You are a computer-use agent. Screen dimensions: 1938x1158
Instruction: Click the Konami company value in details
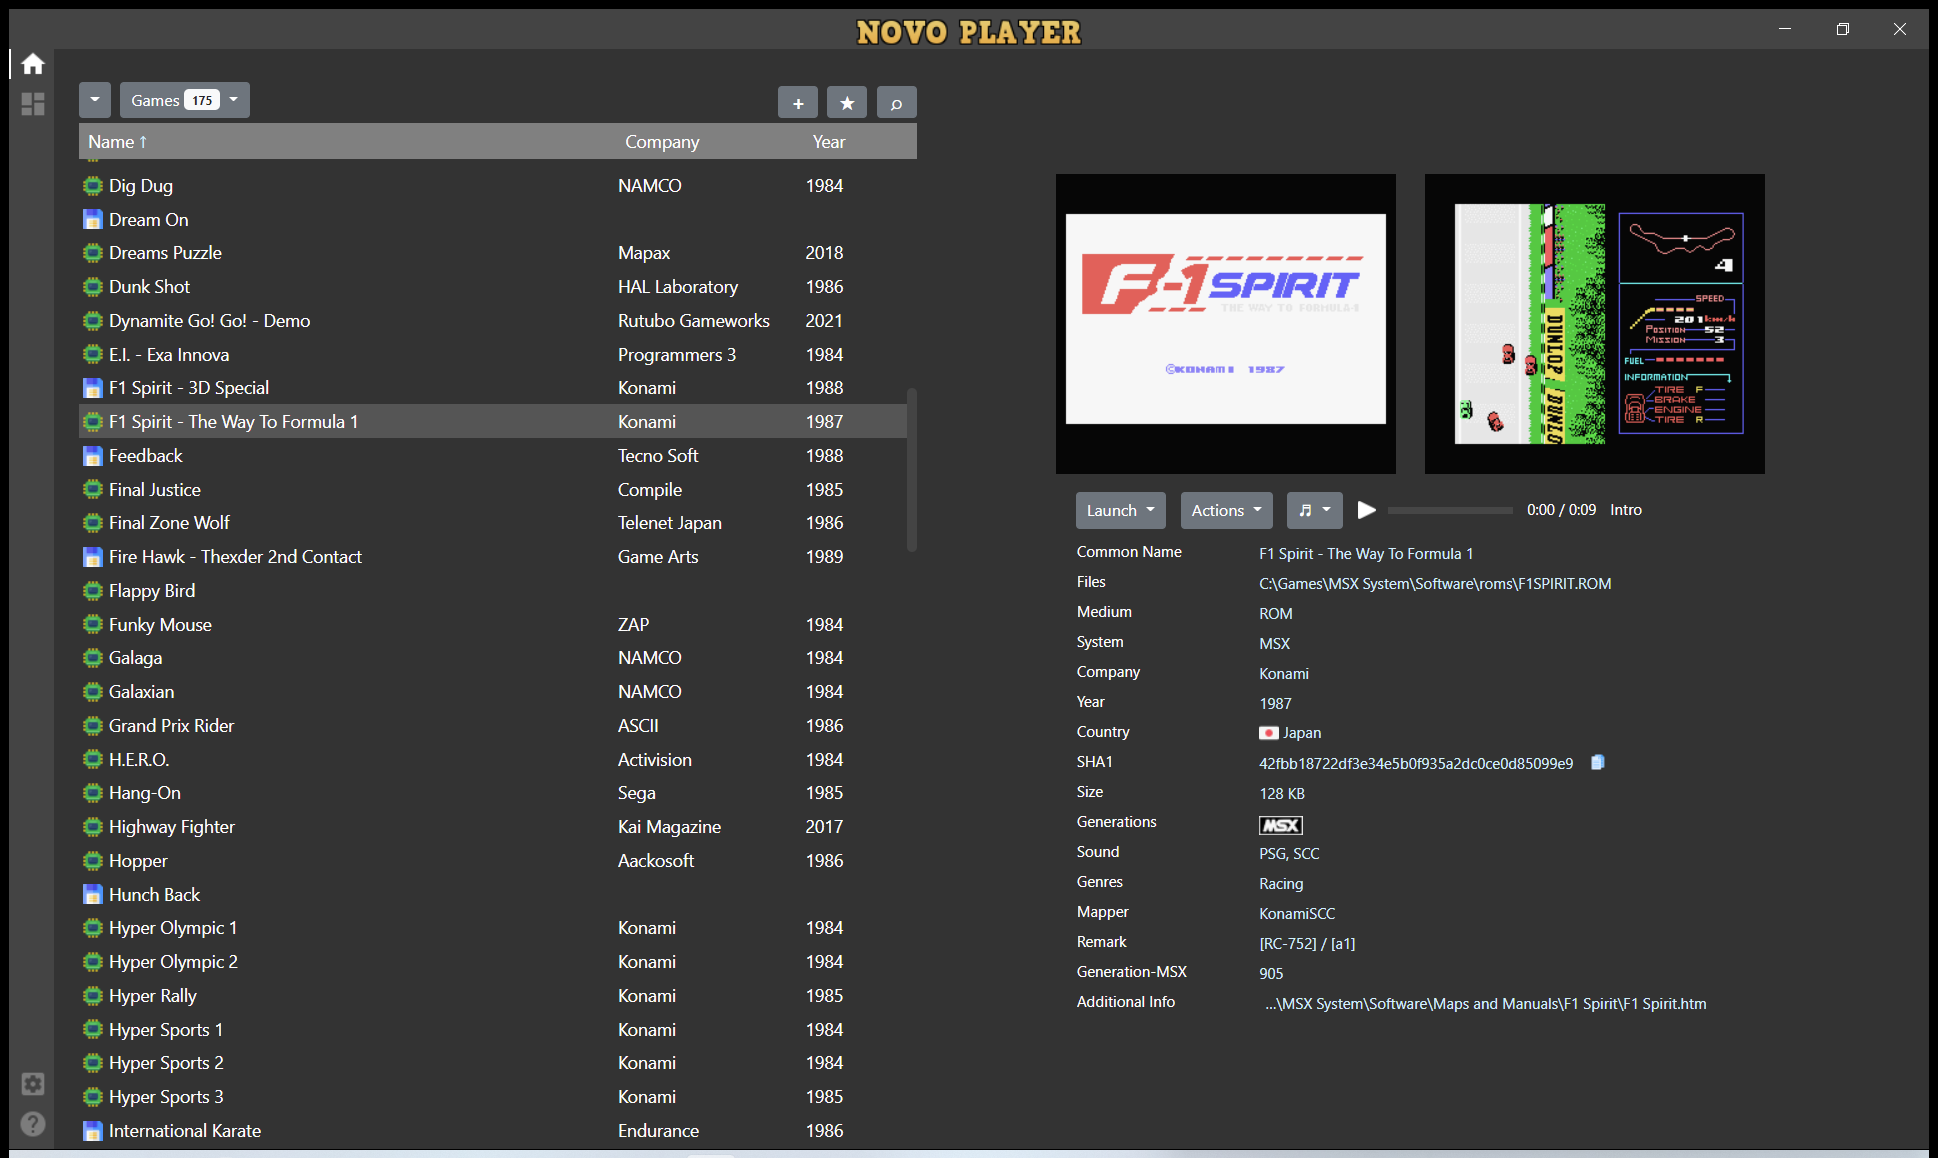click(1284, 673)
